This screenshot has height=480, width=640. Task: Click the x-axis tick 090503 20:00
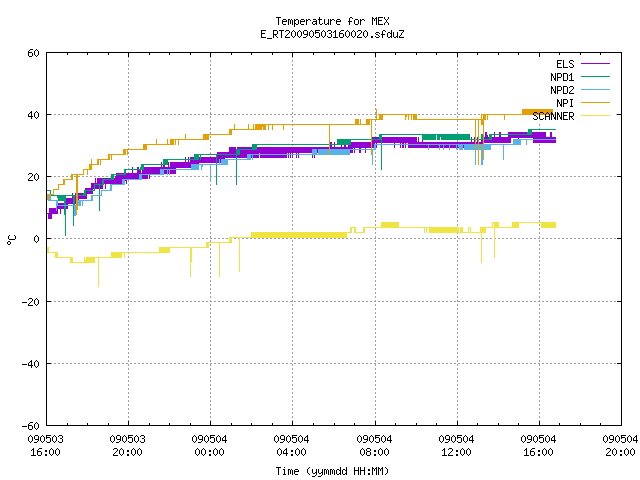(x=128, y=446)
